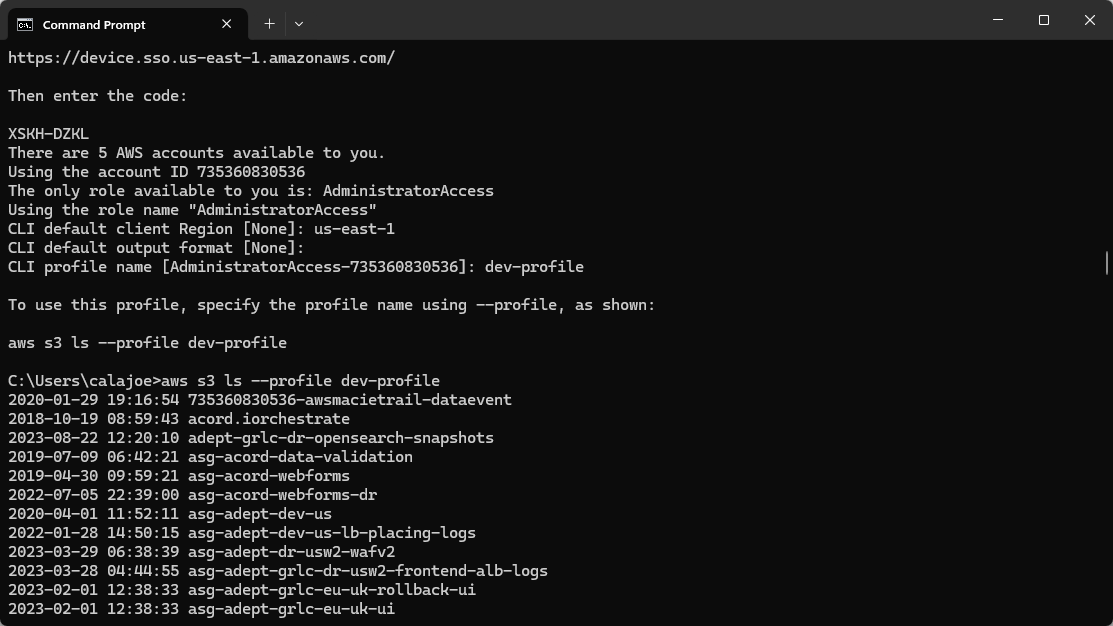Click the acord.iorchestrate bucket entry
The image size is (1113, 626).
pos(268,419)
